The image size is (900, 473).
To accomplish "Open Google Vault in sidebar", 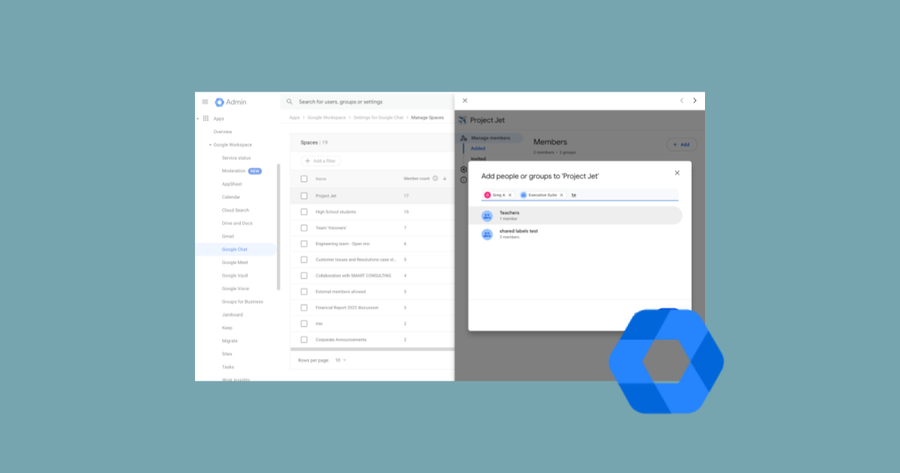I will 235,276.
